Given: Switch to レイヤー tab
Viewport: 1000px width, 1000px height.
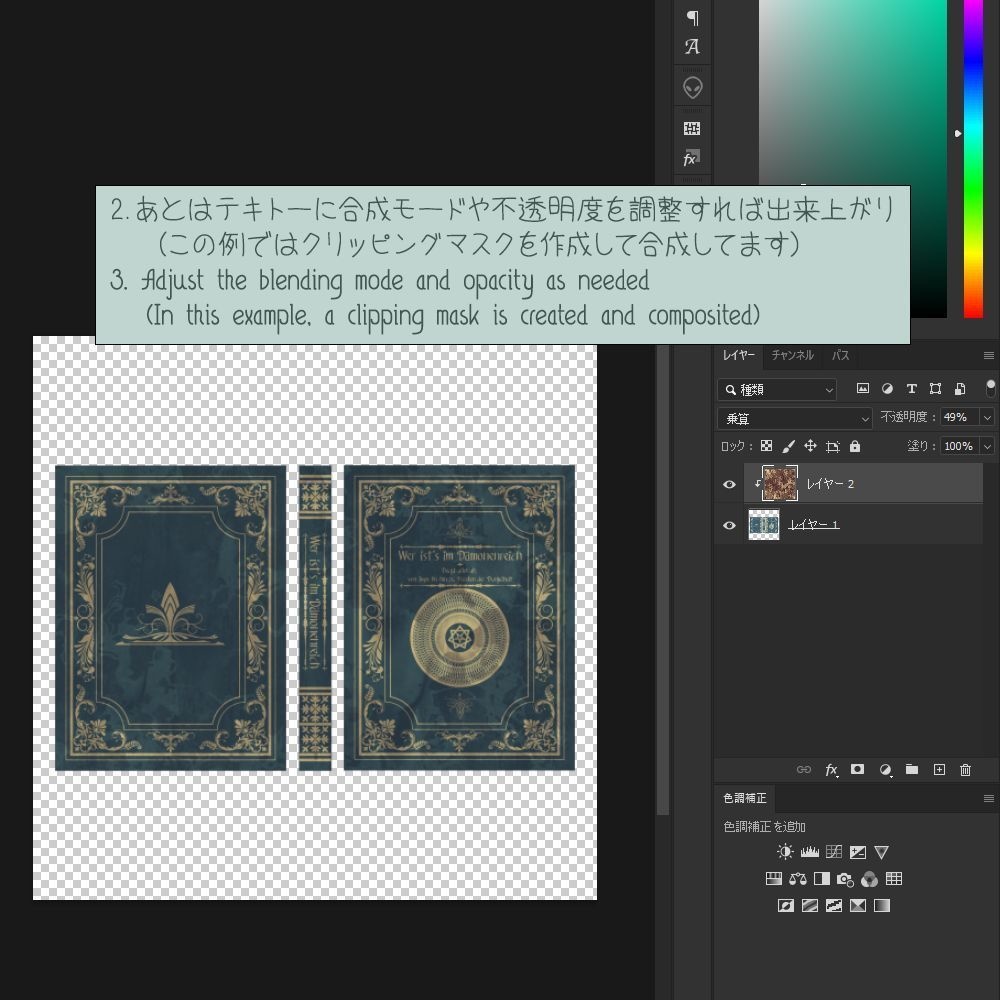Looking at the screenshot, I should coord(739,355).
